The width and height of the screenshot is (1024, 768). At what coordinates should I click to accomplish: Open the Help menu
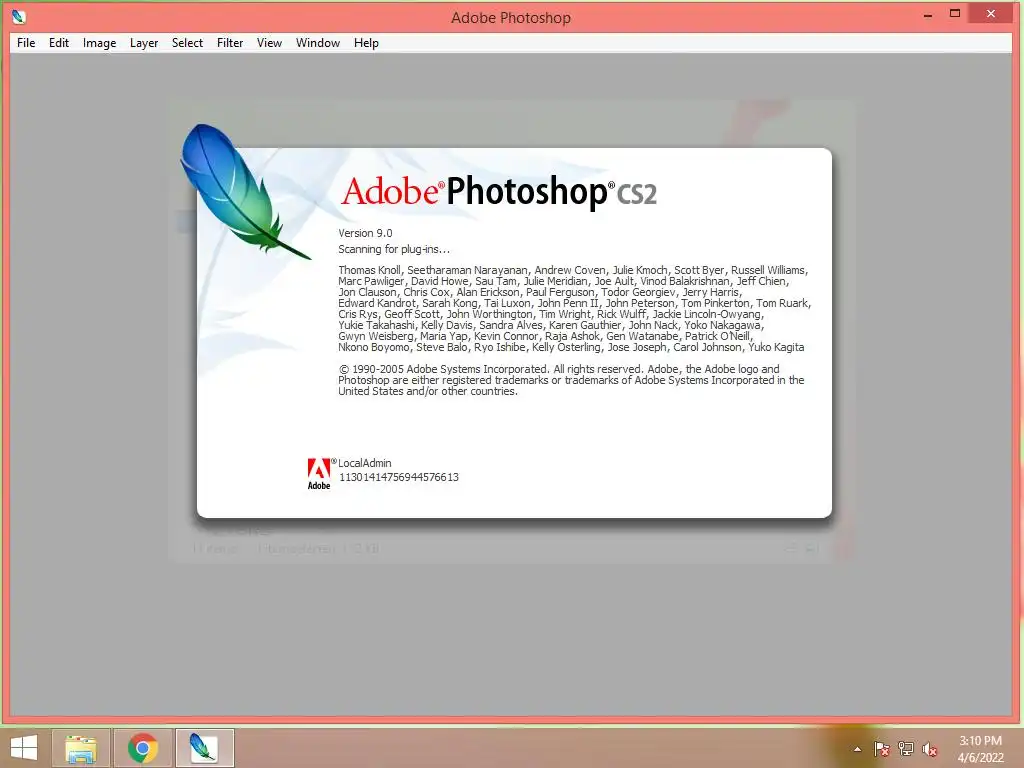point(366,42)
